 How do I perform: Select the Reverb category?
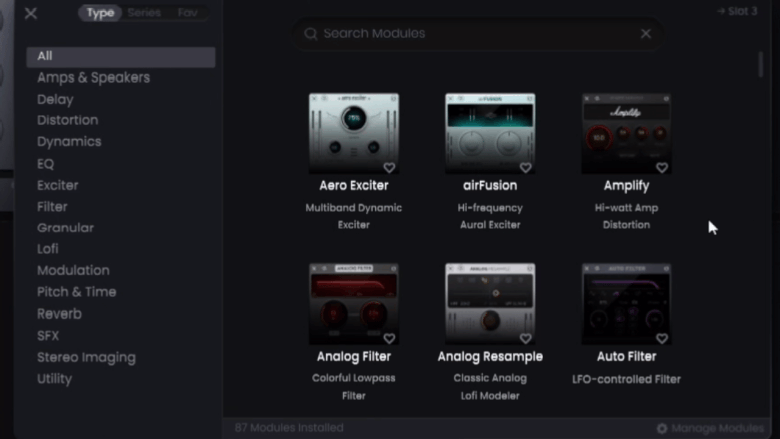(x=59, y=314)
